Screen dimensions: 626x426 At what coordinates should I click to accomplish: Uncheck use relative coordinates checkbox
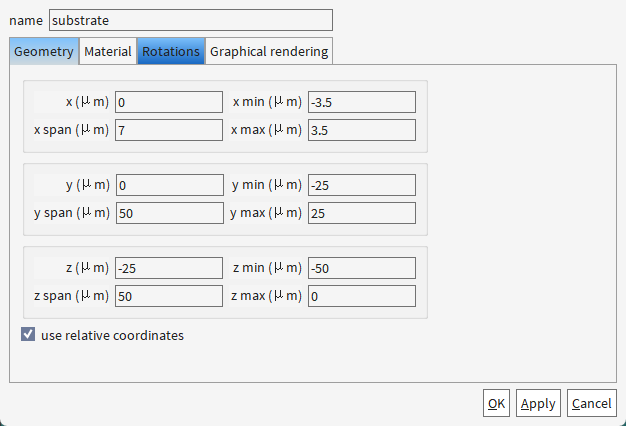click(28, 335)
